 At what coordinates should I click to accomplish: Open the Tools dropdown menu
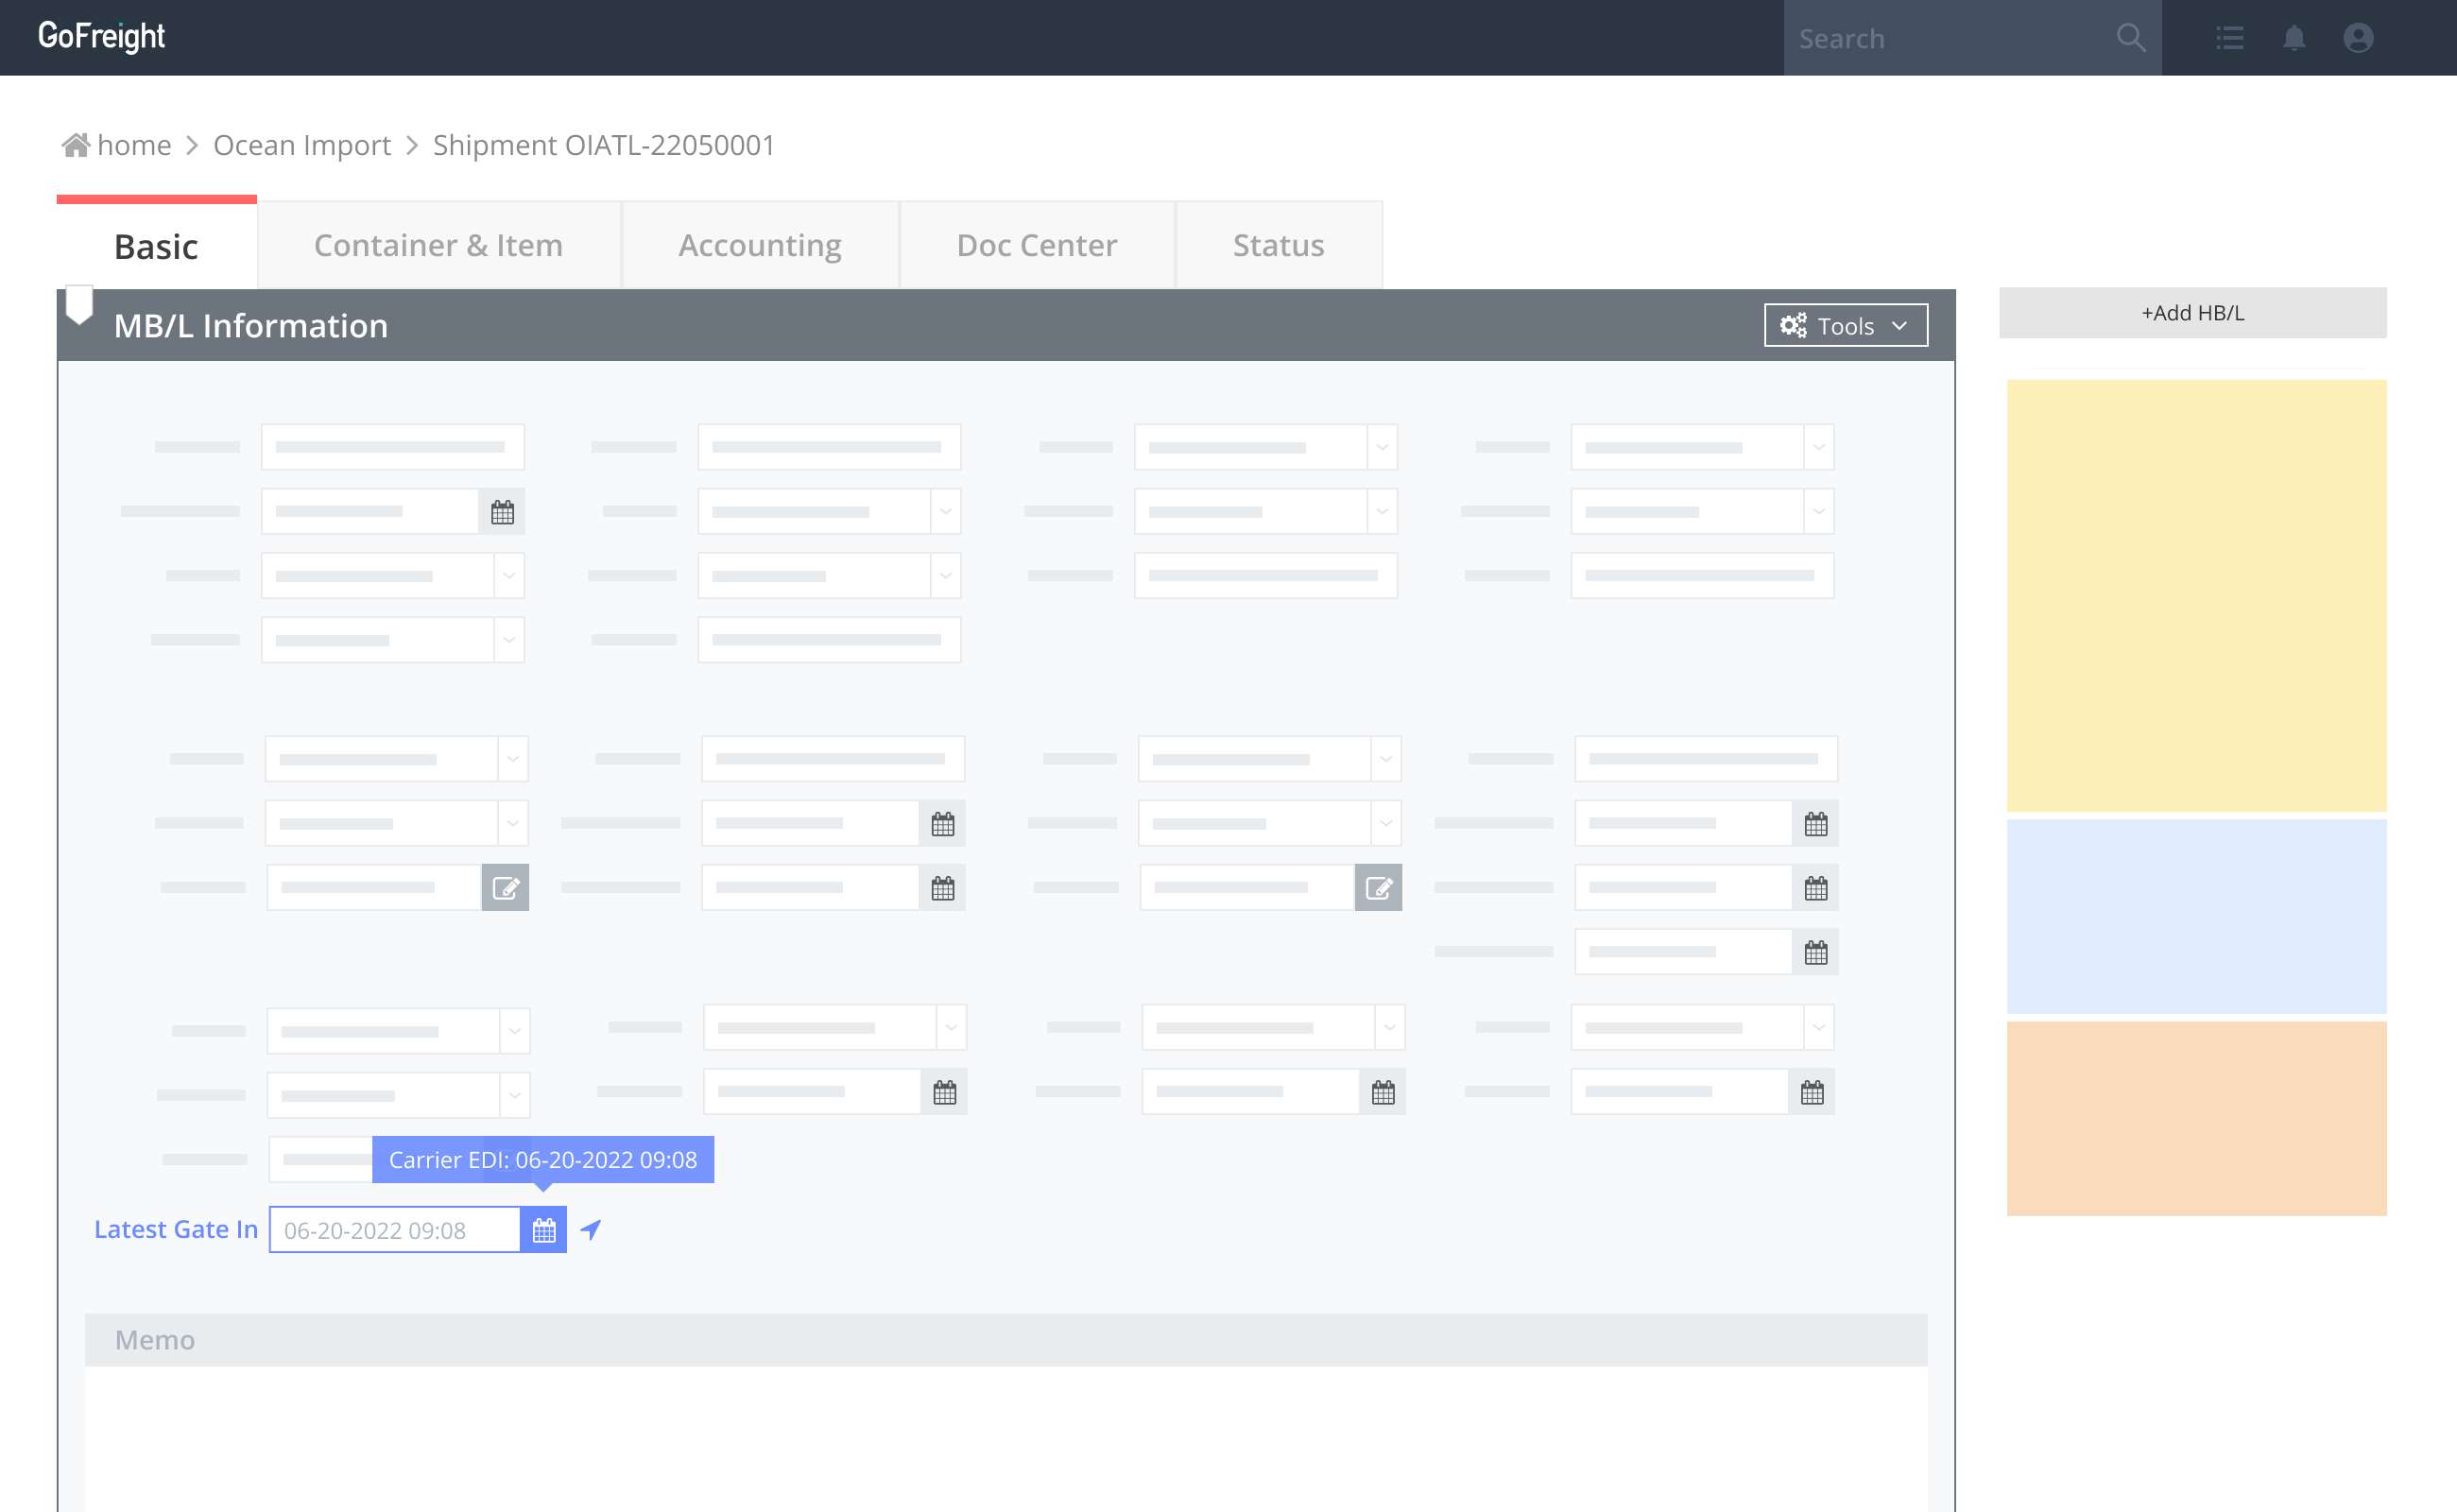point(1845,325)
